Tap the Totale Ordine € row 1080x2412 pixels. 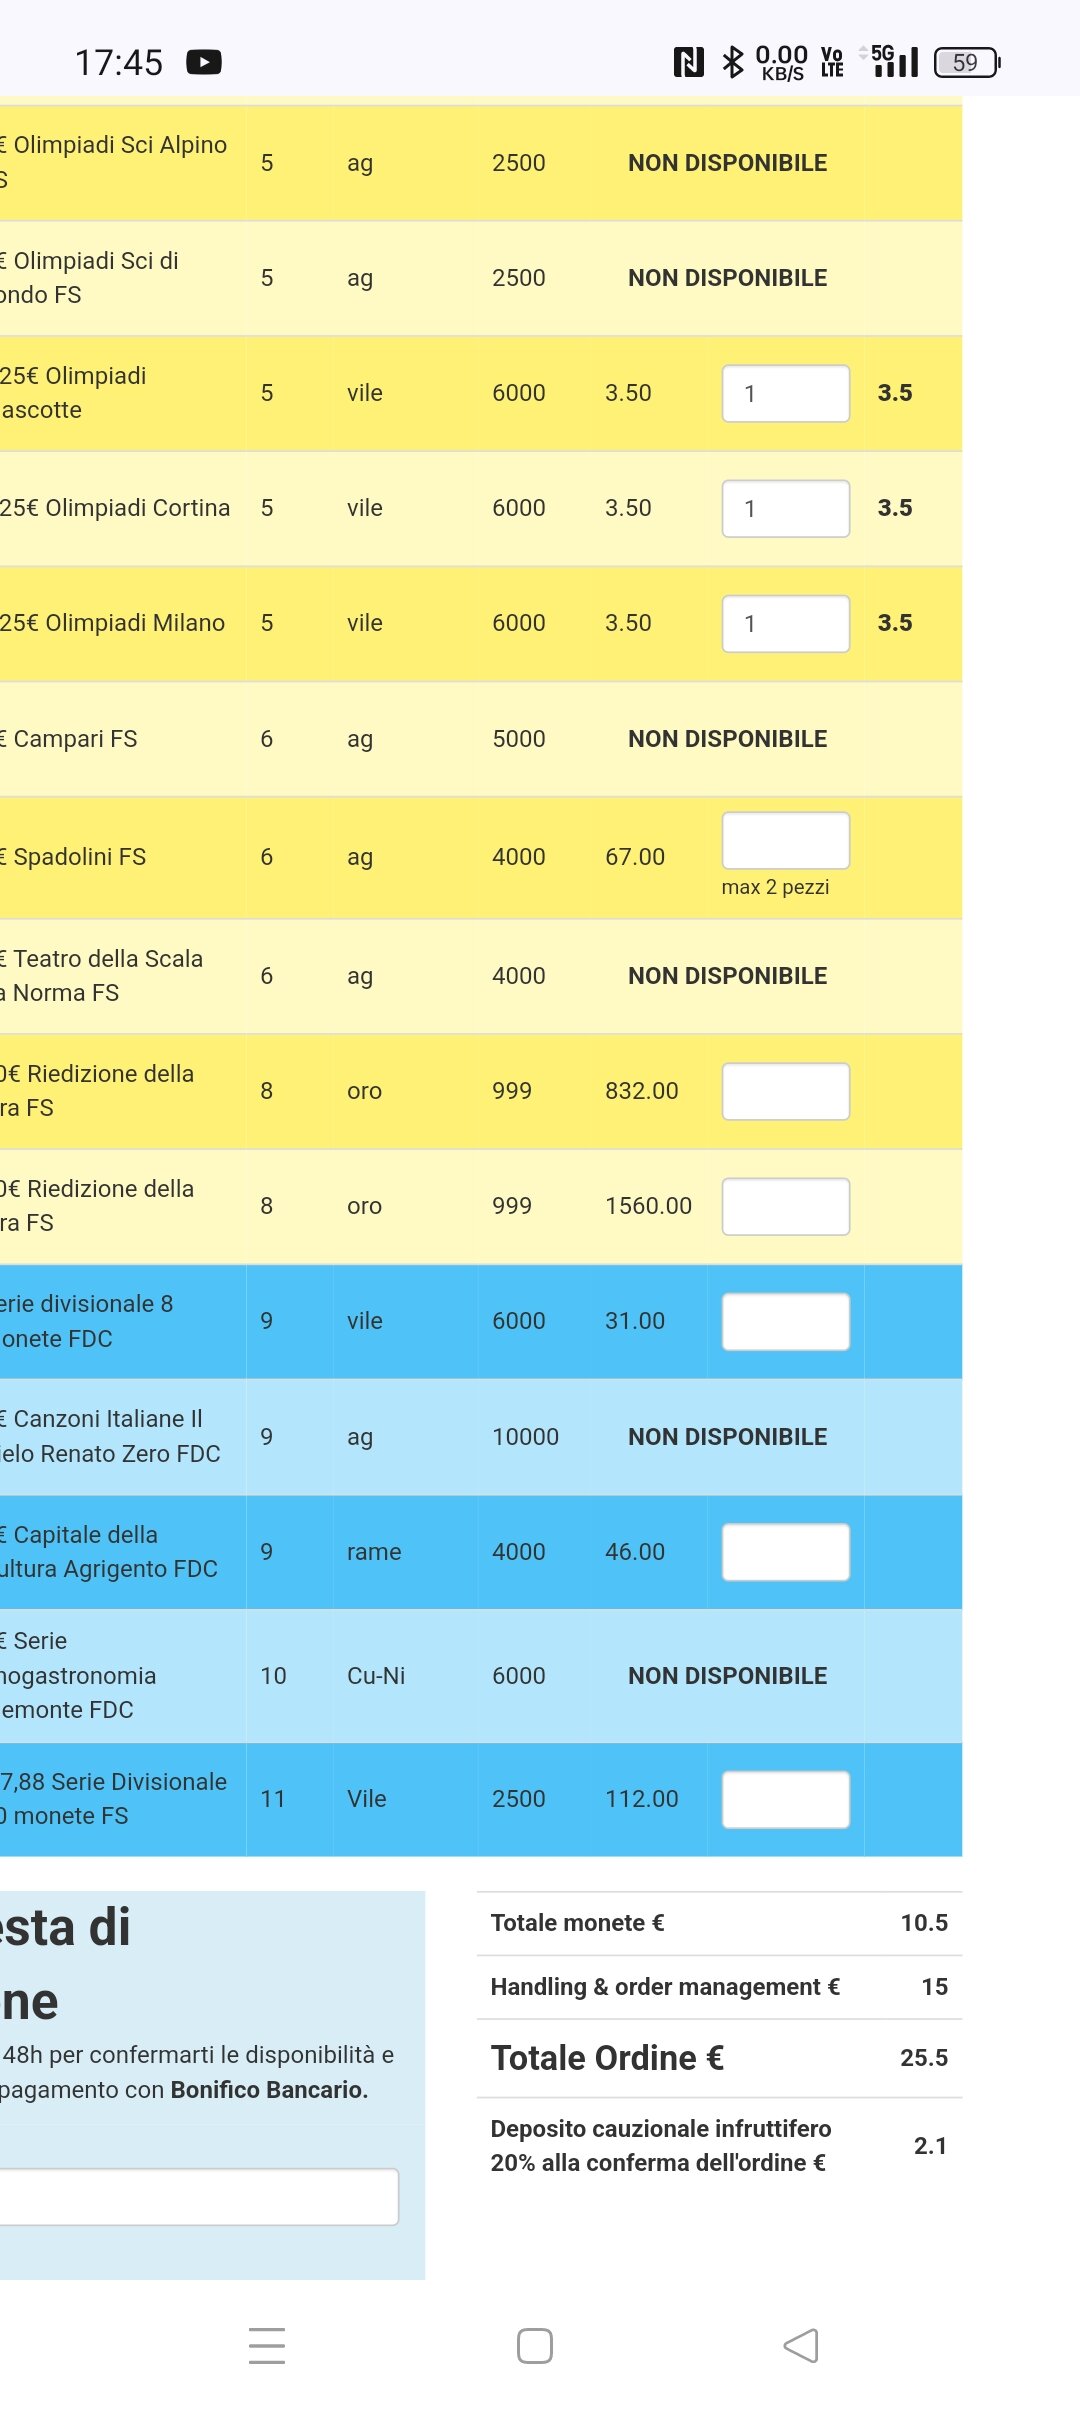[719, 2058]
